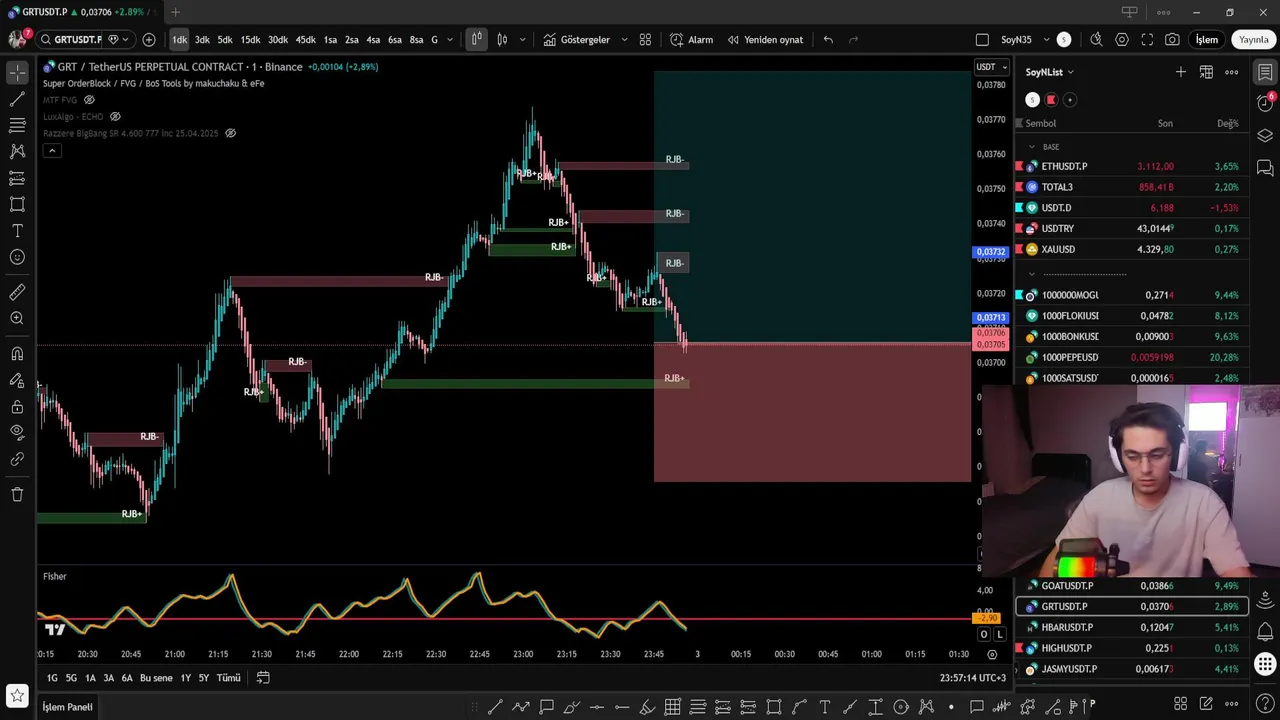Add a symbol to the watchlist
Viewport: 1280px width, 720px height.
pyautogui.click(x=1181, y=72)
